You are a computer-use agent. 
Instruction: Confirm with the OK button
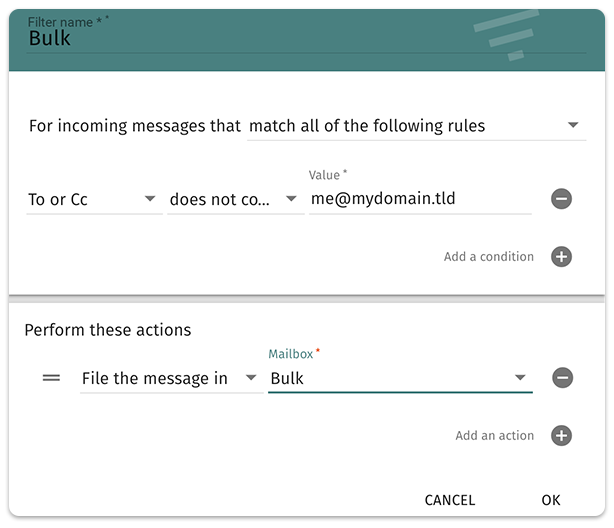click(551, 500)
